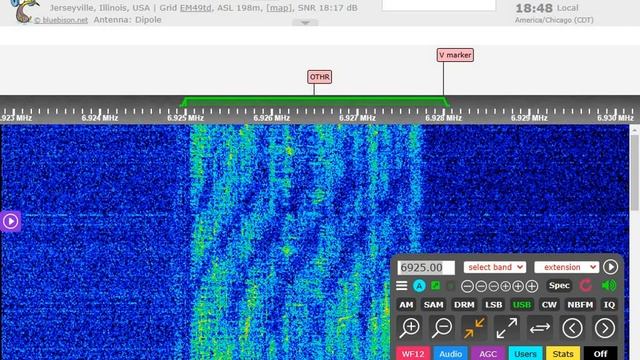This screenshot has height=360, width=640.
Task: Click the purple play button at the left edge
Action: (x=10, y=221)
